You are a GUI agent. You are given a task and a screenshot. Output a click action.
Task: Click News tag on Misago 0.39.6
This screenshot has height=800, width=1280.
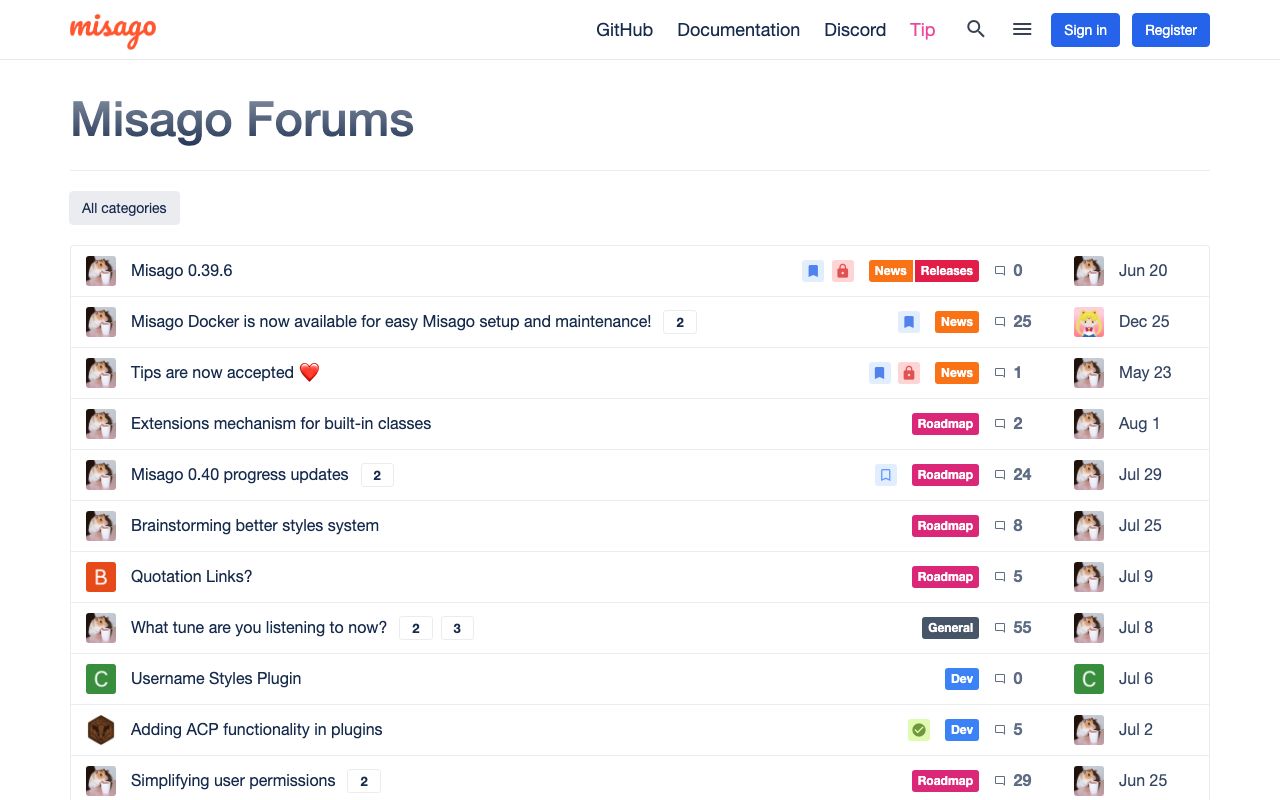pos(890,271)
